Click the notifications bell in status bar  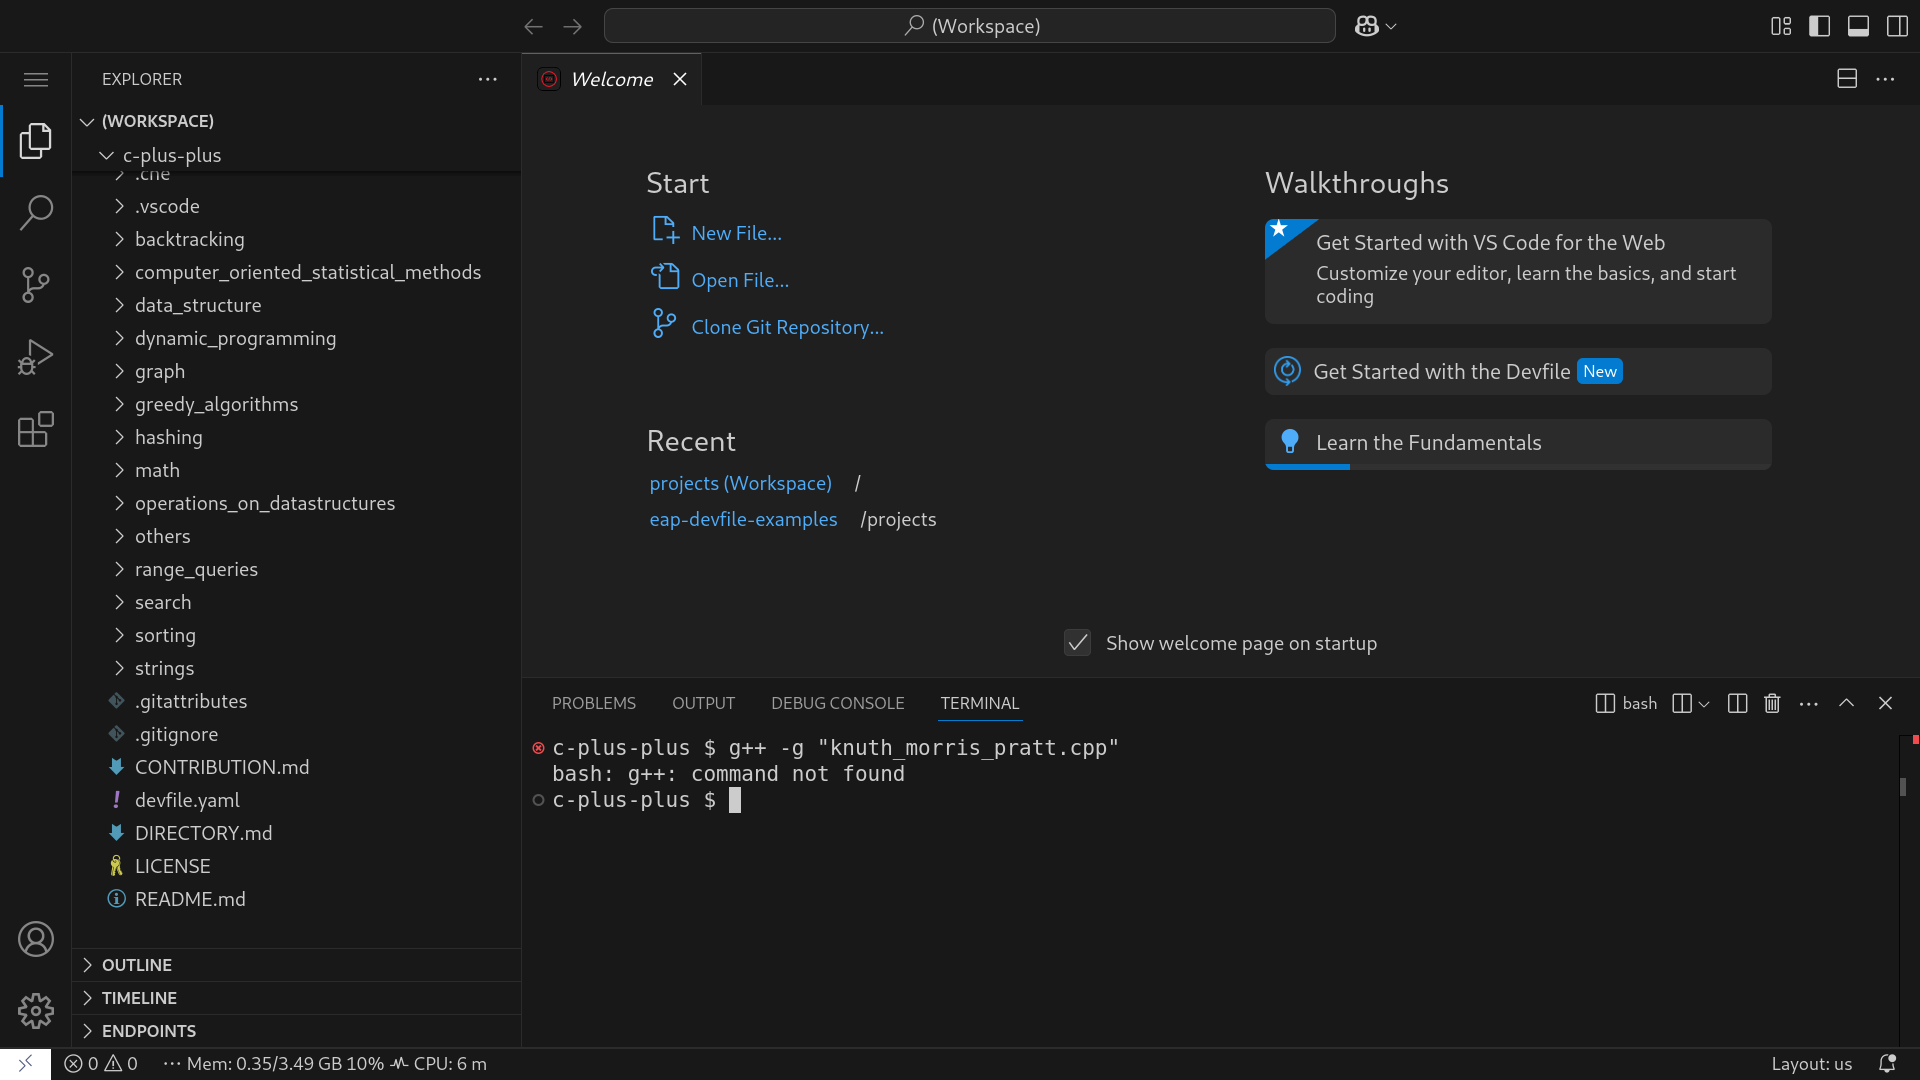(1887, 1063)
